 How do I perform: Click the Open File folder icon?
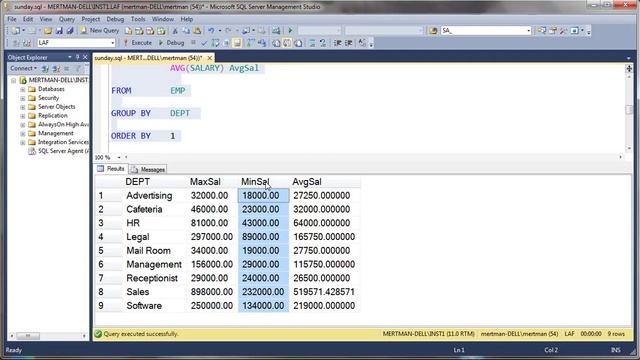[48, 31]
